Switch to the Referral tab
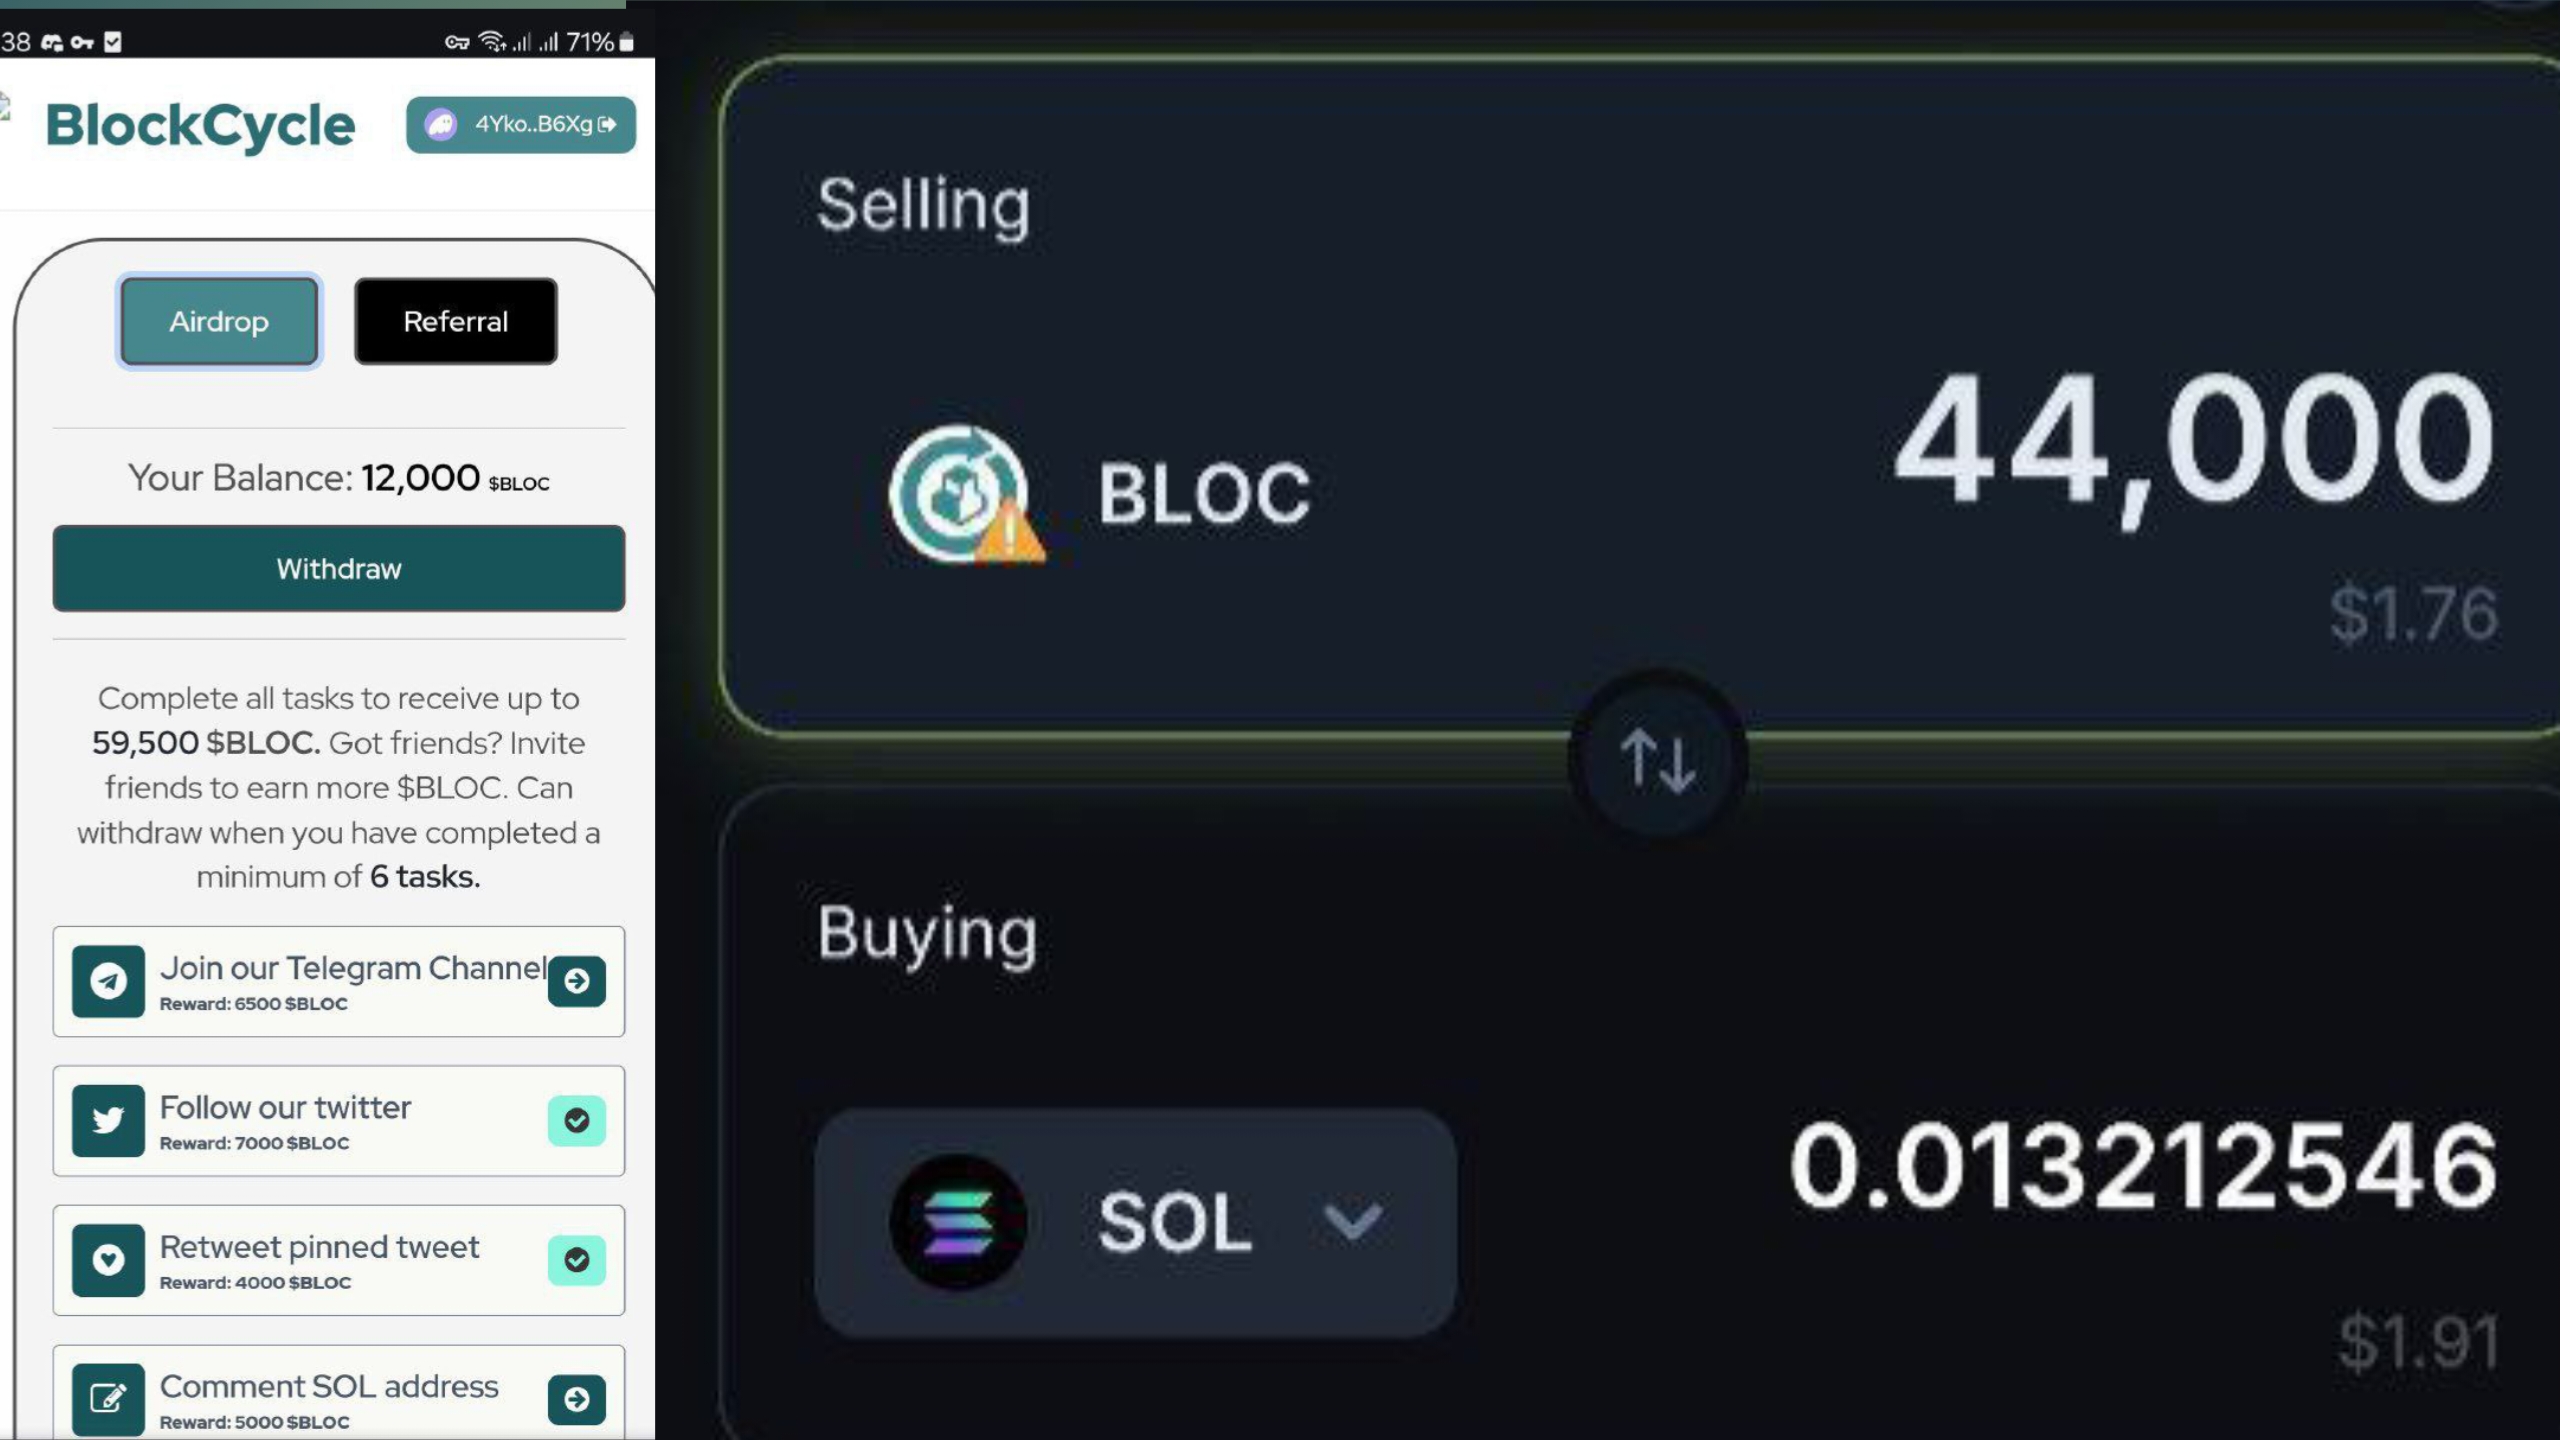Screen dimensions: 2560x1440 [x=456, y=321]
